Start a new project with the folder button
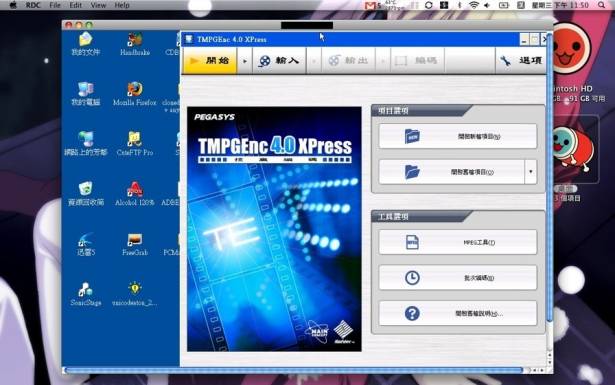 (x=458, y=136)
